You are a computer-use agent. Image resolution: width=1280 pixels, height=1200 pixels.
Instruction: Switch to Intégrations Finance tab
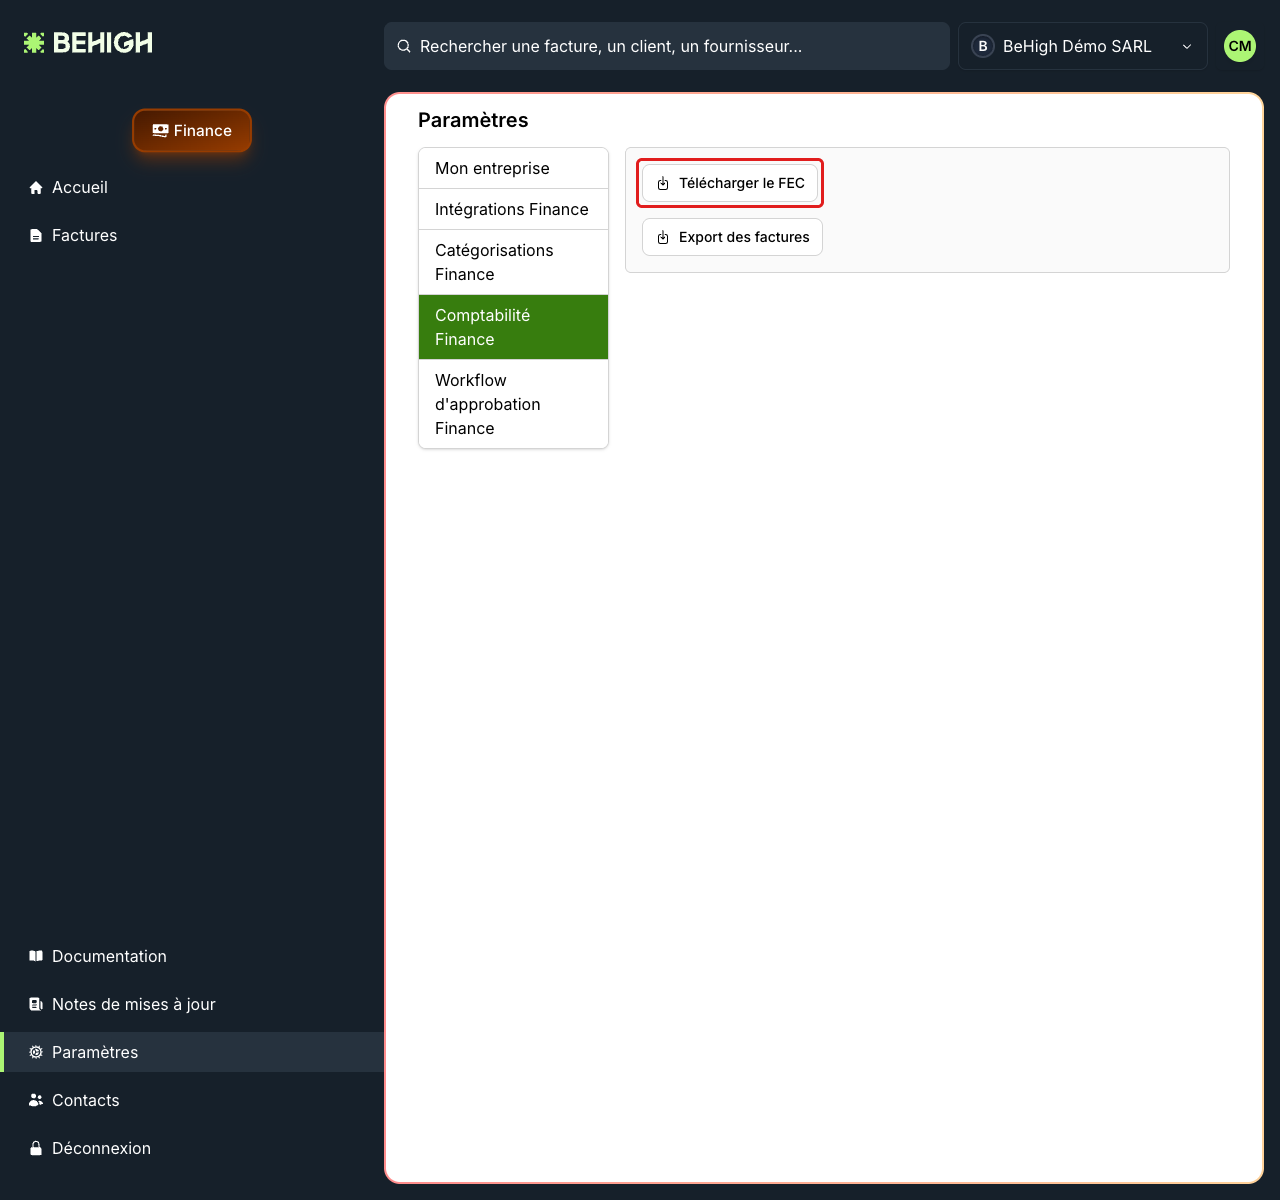point(513,209)
